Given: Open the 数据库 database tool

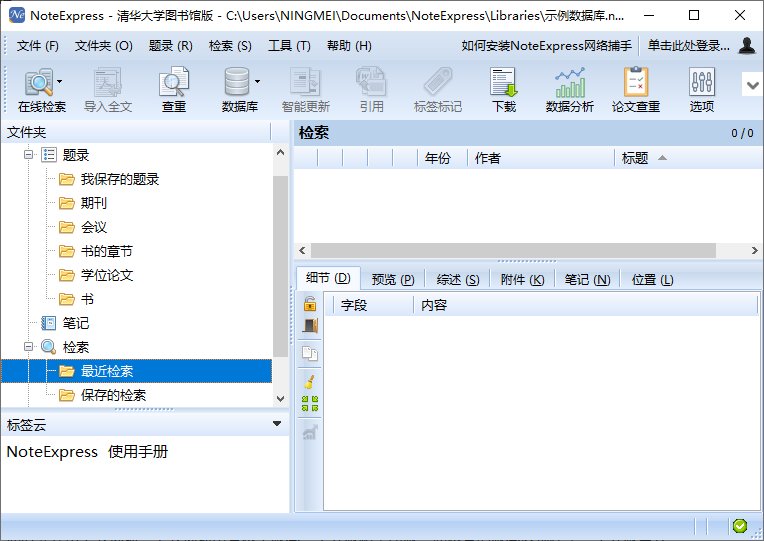Looking at the screenshot, I should pos(239,90).
